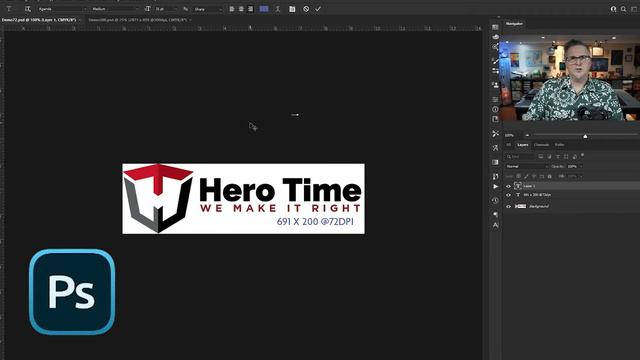Screen dimensions: 640x360
Task: Switch to the Layers tab
Action: [x=522, y=145]
